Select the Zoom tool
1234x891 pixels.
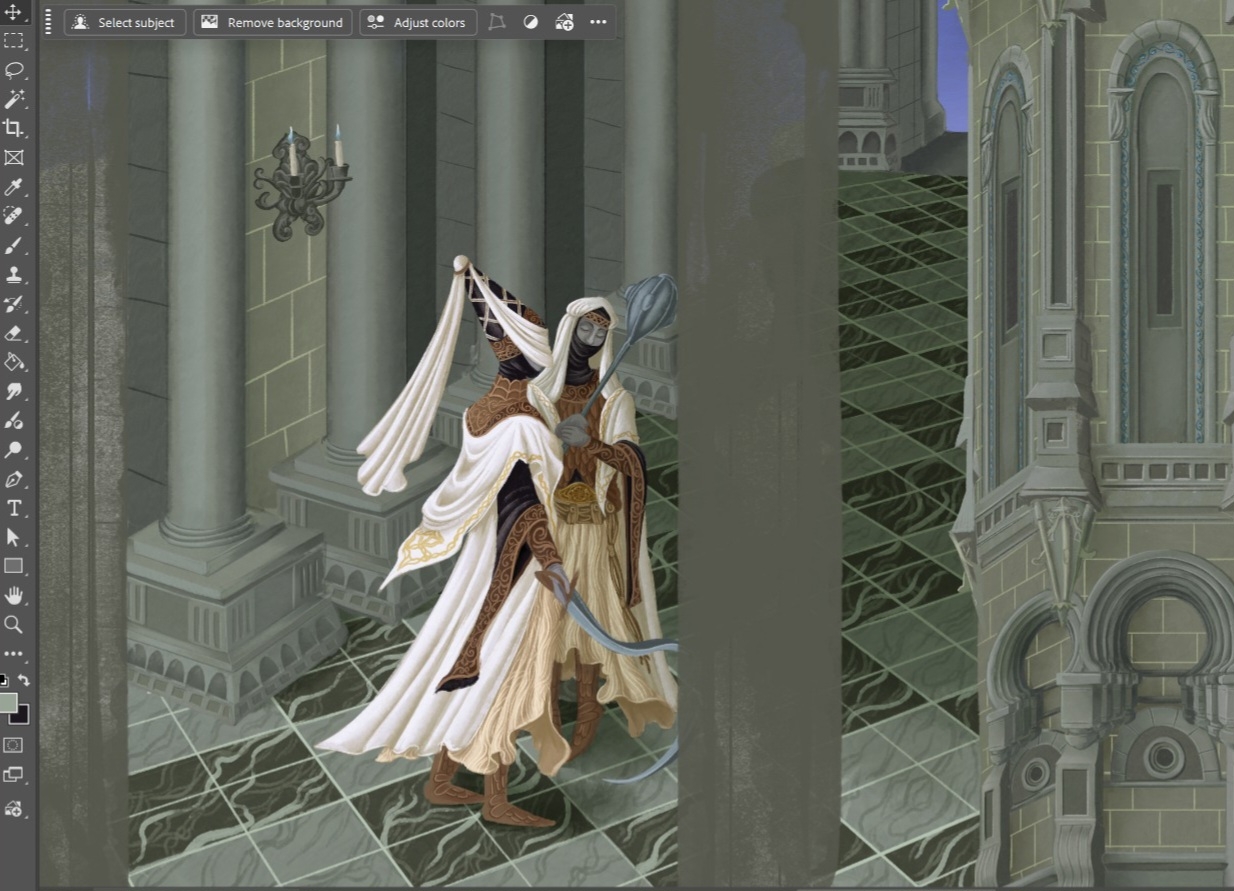[x=14, y=625]
